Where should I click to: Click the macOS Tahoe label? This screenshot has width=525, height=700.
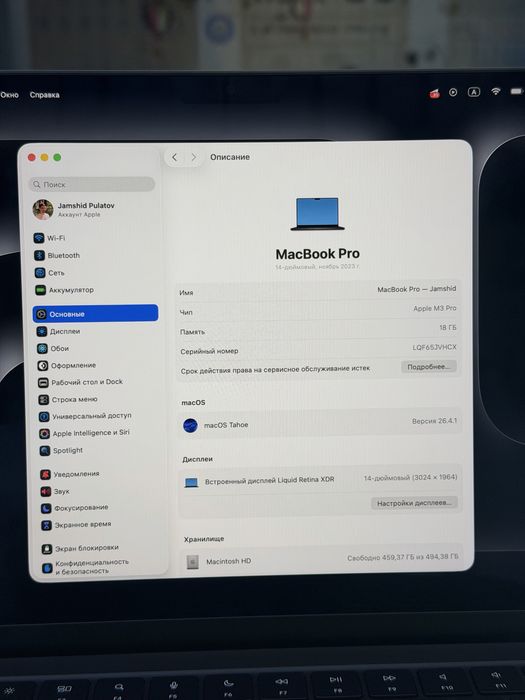coord(226,425)
